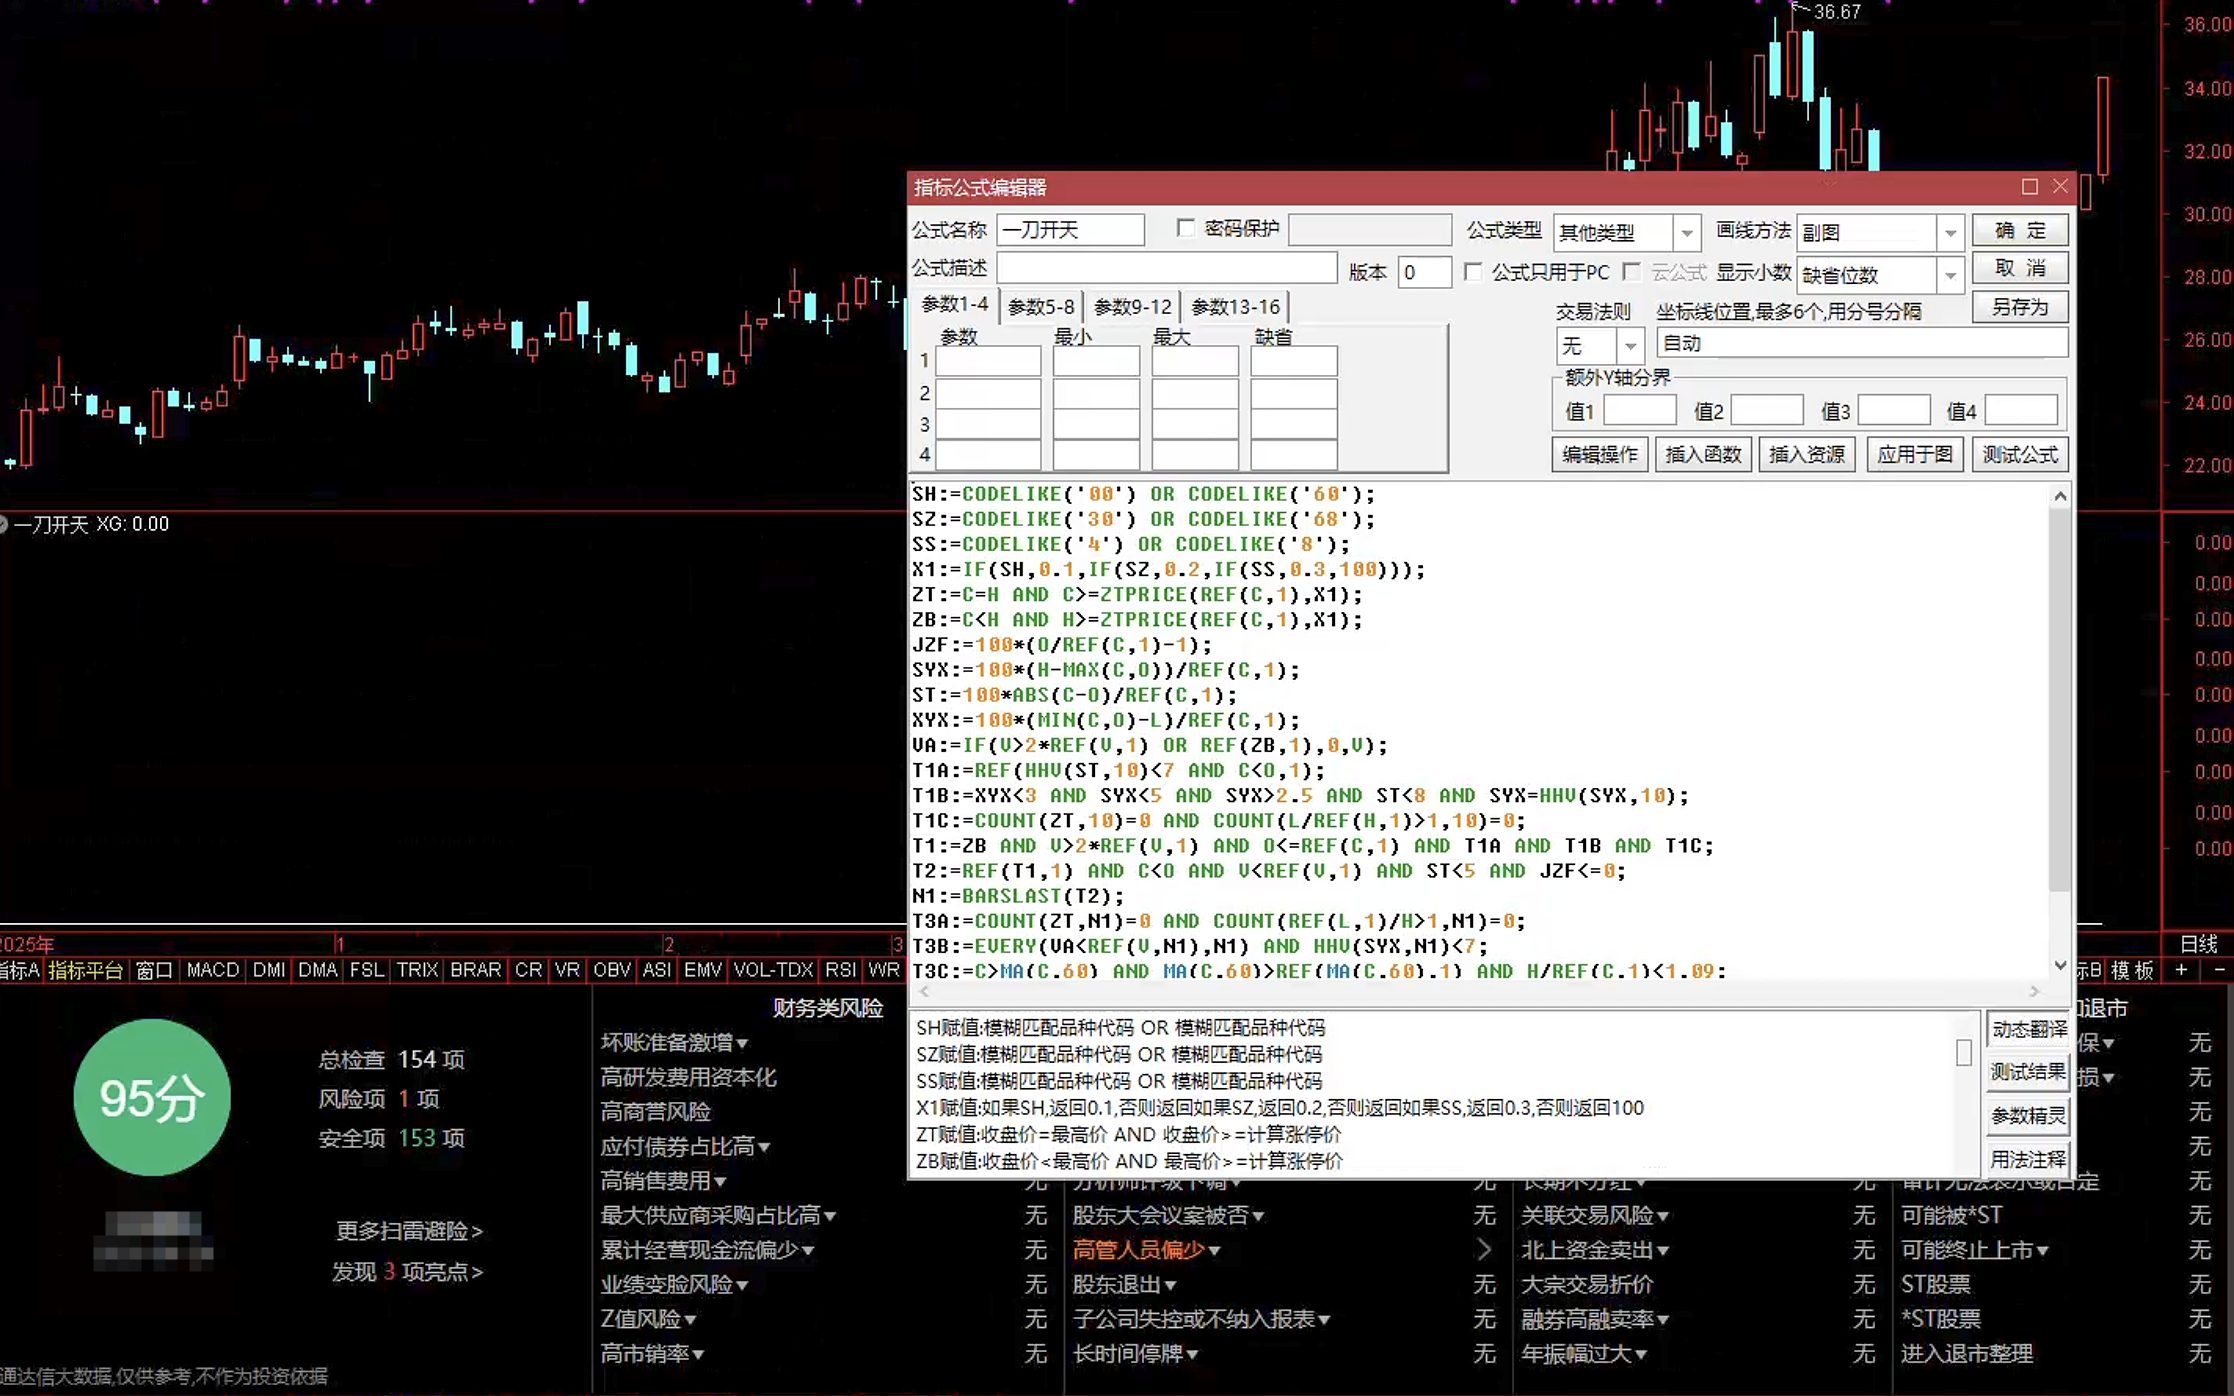The height and width of the screenshot is (1396, 2234).
Task: Click the plus icon beside 模板
Action: tap(2181, 970)
